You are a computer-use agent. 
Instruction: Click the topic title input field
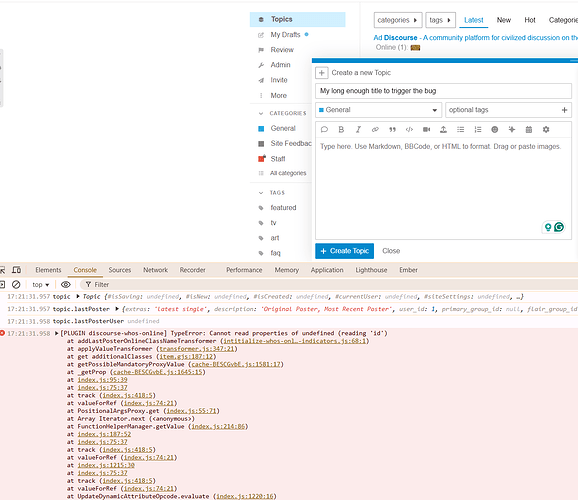pyautogui.click(x=443, y=91)
